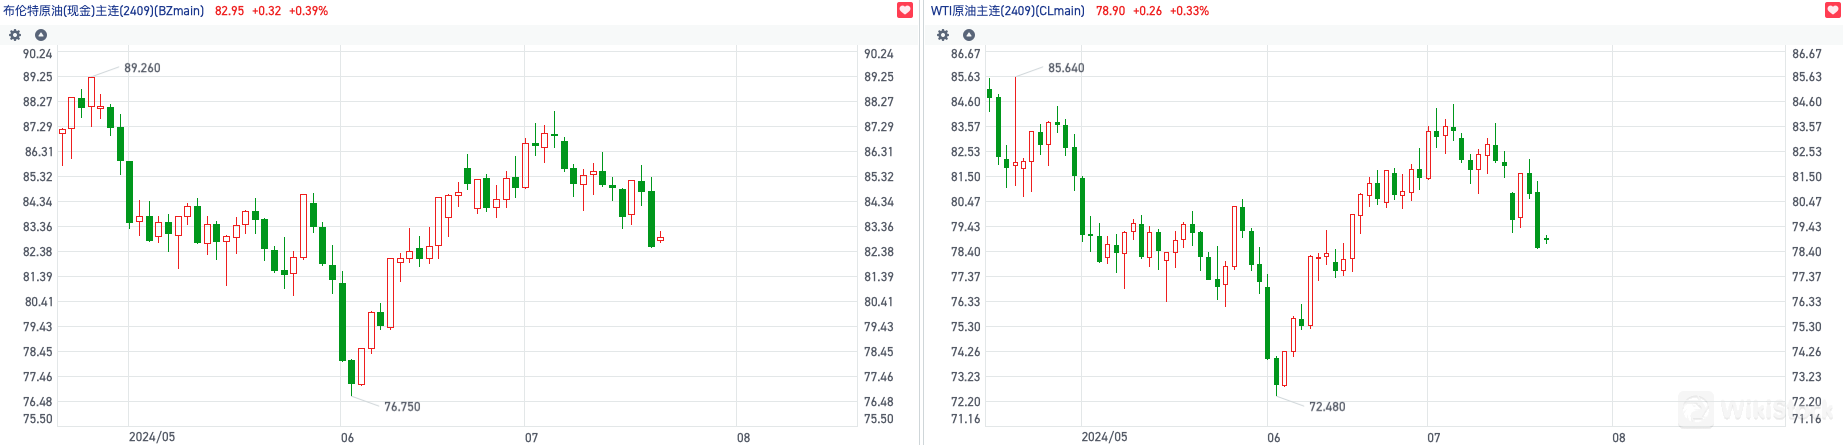Click the WTI +0.33% change value
Screen dimensions: 1843x445
(x=1189, y=11)
